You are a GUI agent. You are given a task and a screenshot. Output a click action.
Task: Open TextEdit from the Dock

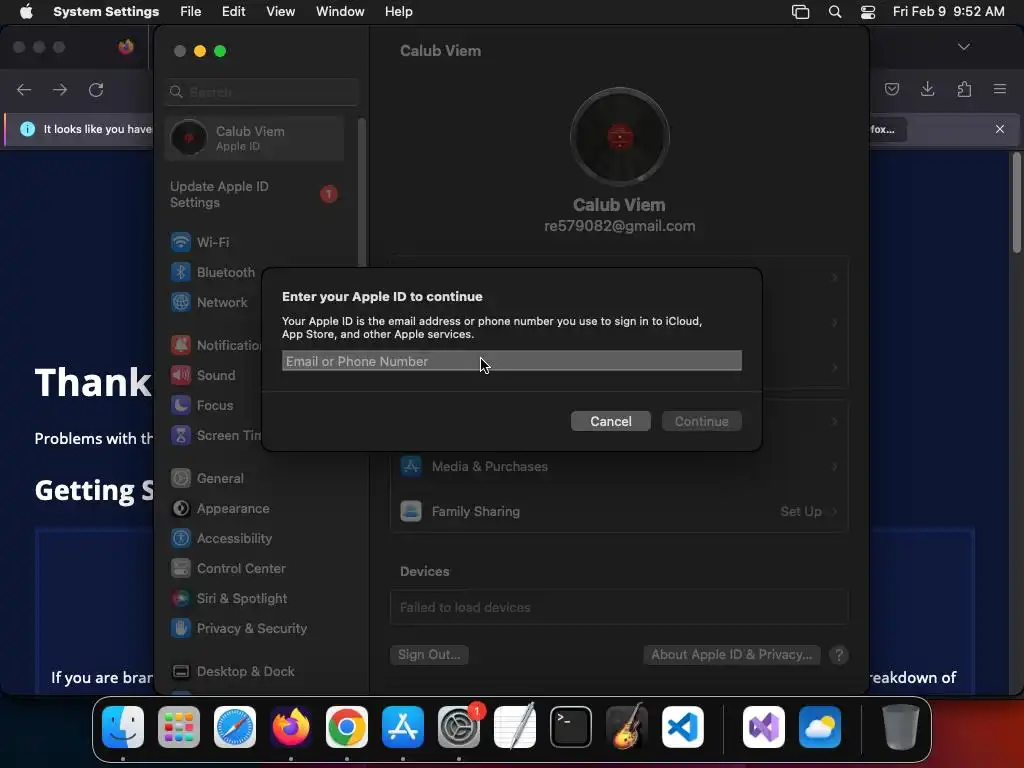(515, 726)
